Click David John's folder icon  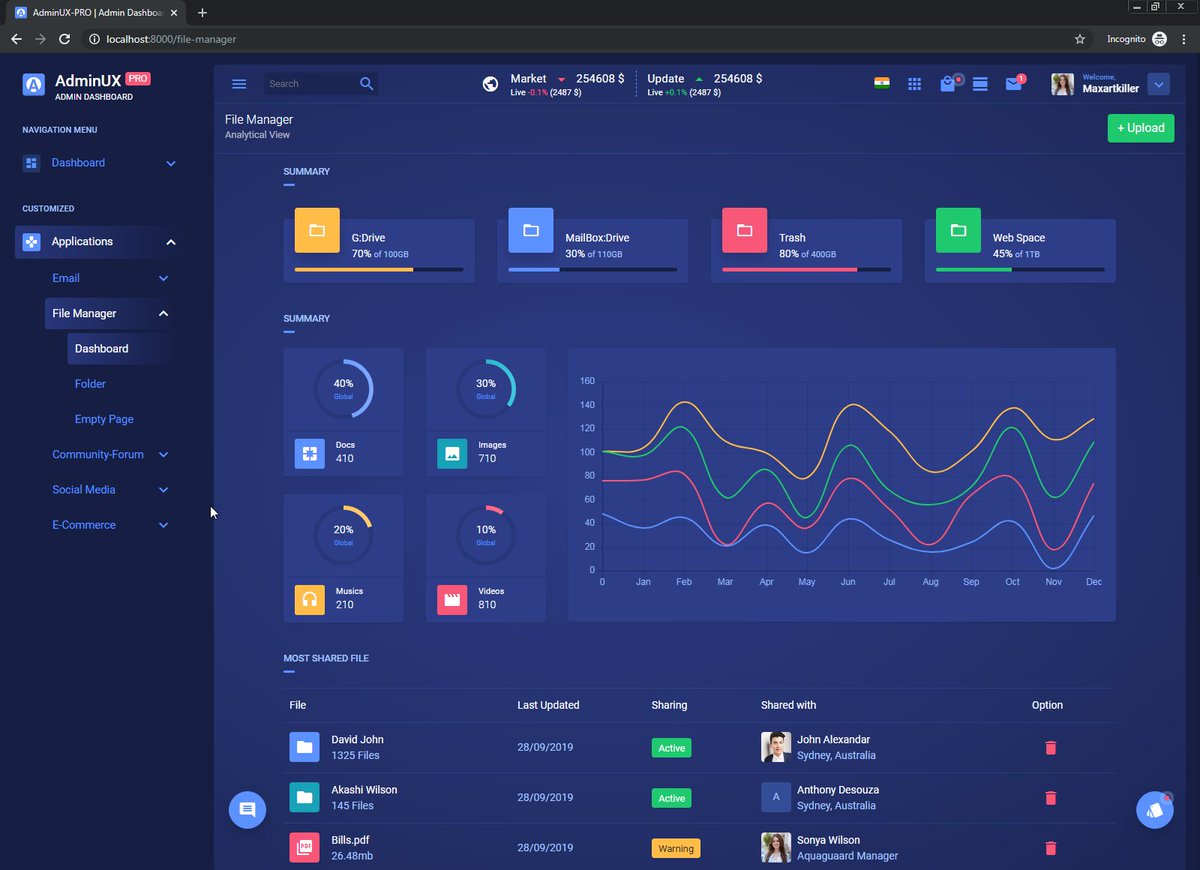(305, 747)
